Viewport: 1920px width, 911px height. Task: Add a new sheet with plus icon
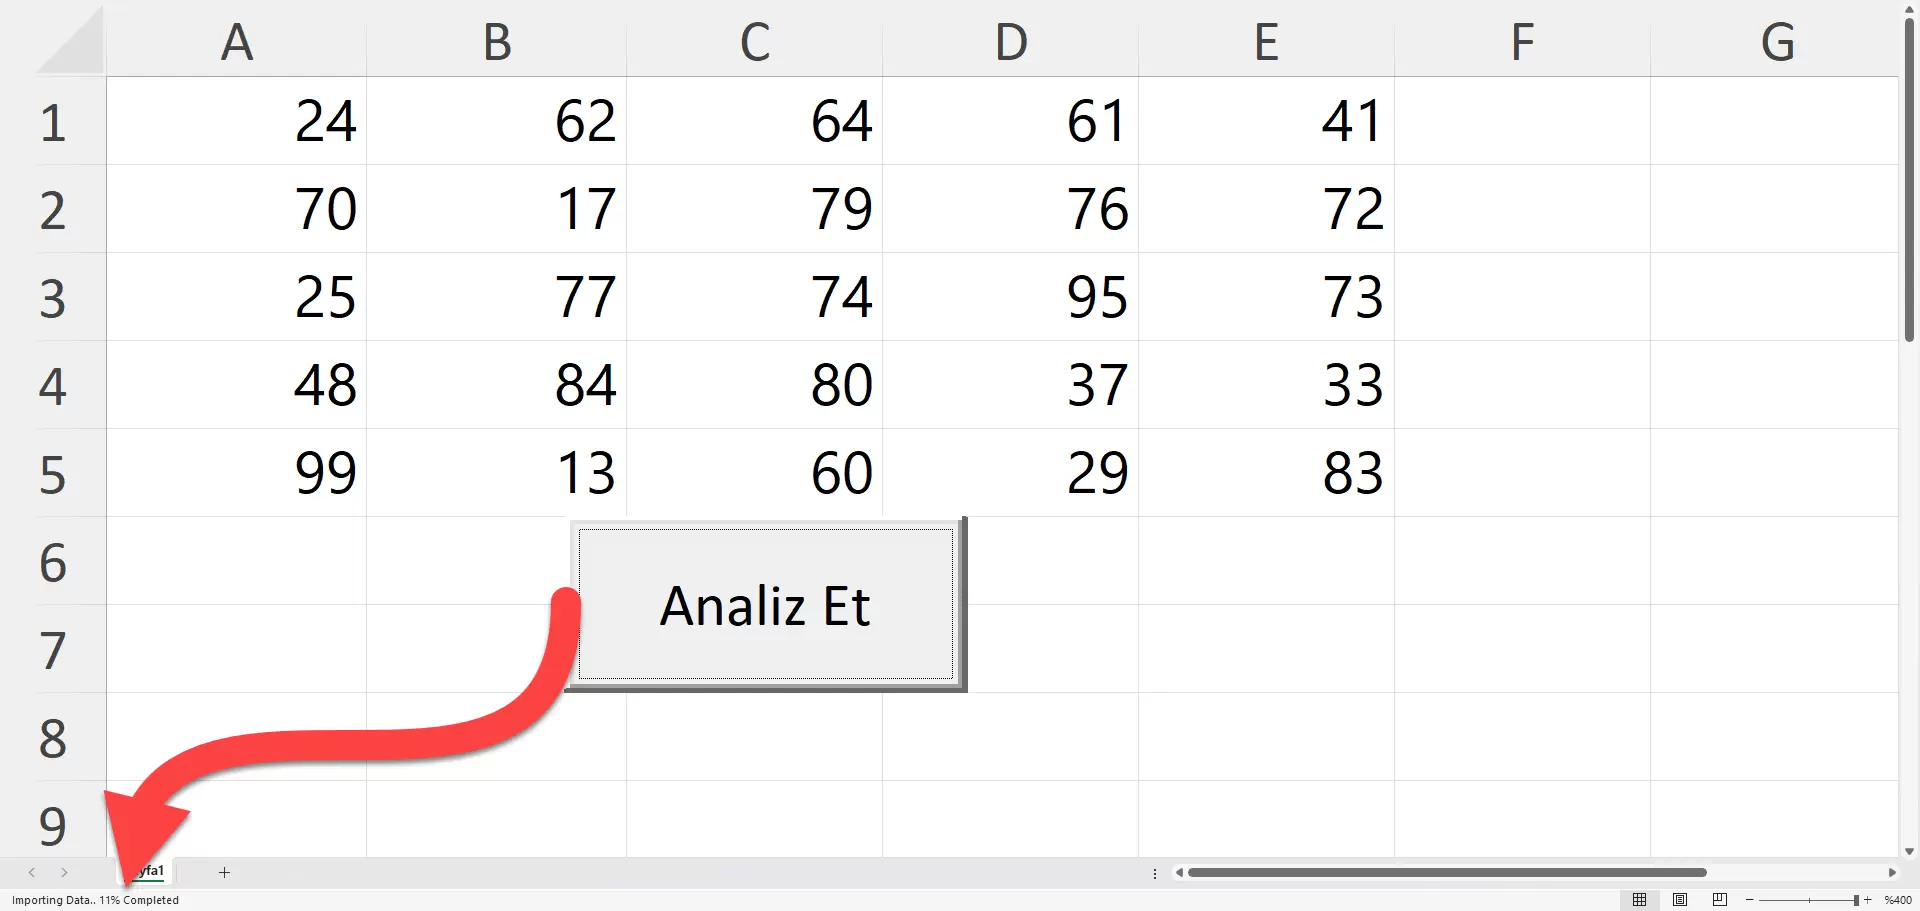(x=224, y=872)
